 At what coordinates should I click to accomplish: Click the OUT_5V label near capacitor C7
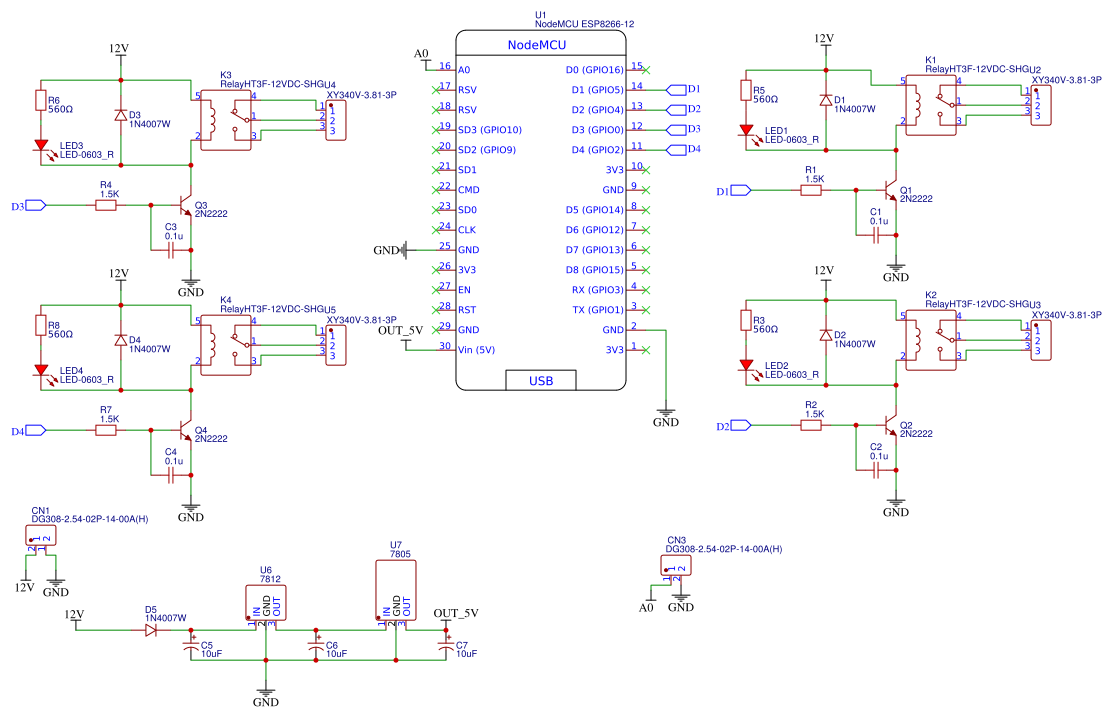tap(456, 613)
